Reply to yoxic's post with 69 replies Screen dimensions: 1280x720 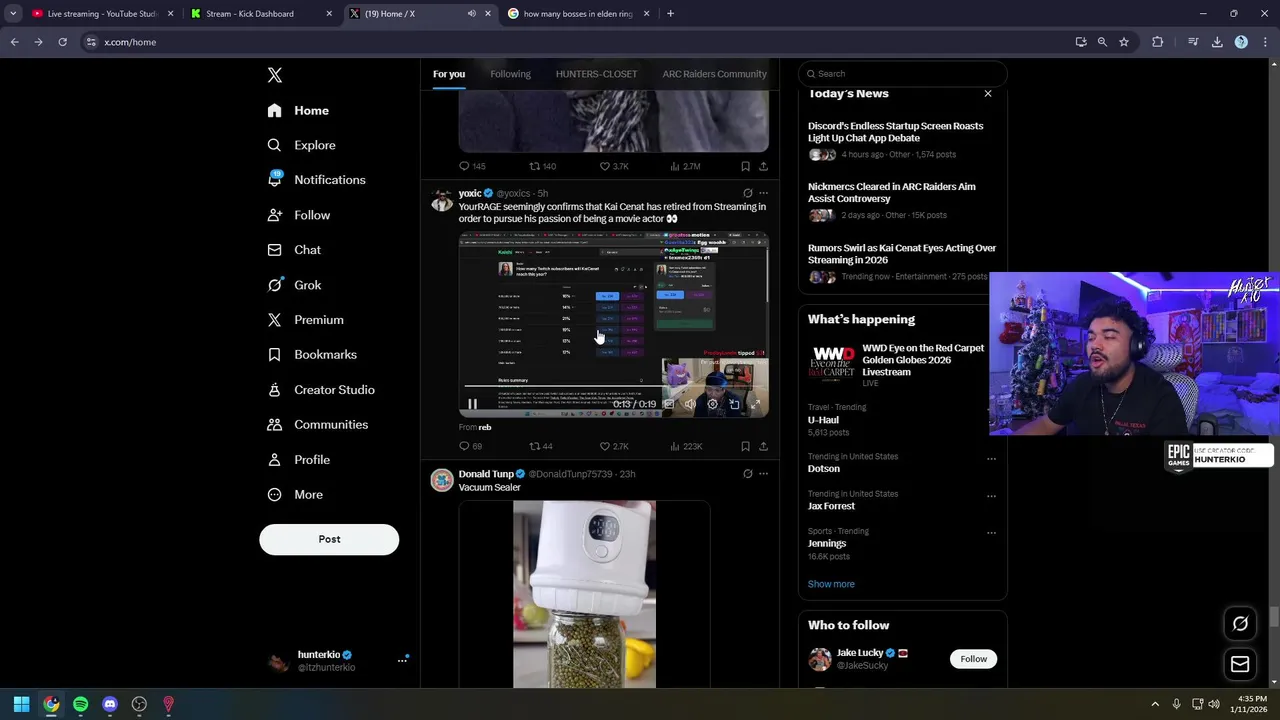[x=470, y=446]
